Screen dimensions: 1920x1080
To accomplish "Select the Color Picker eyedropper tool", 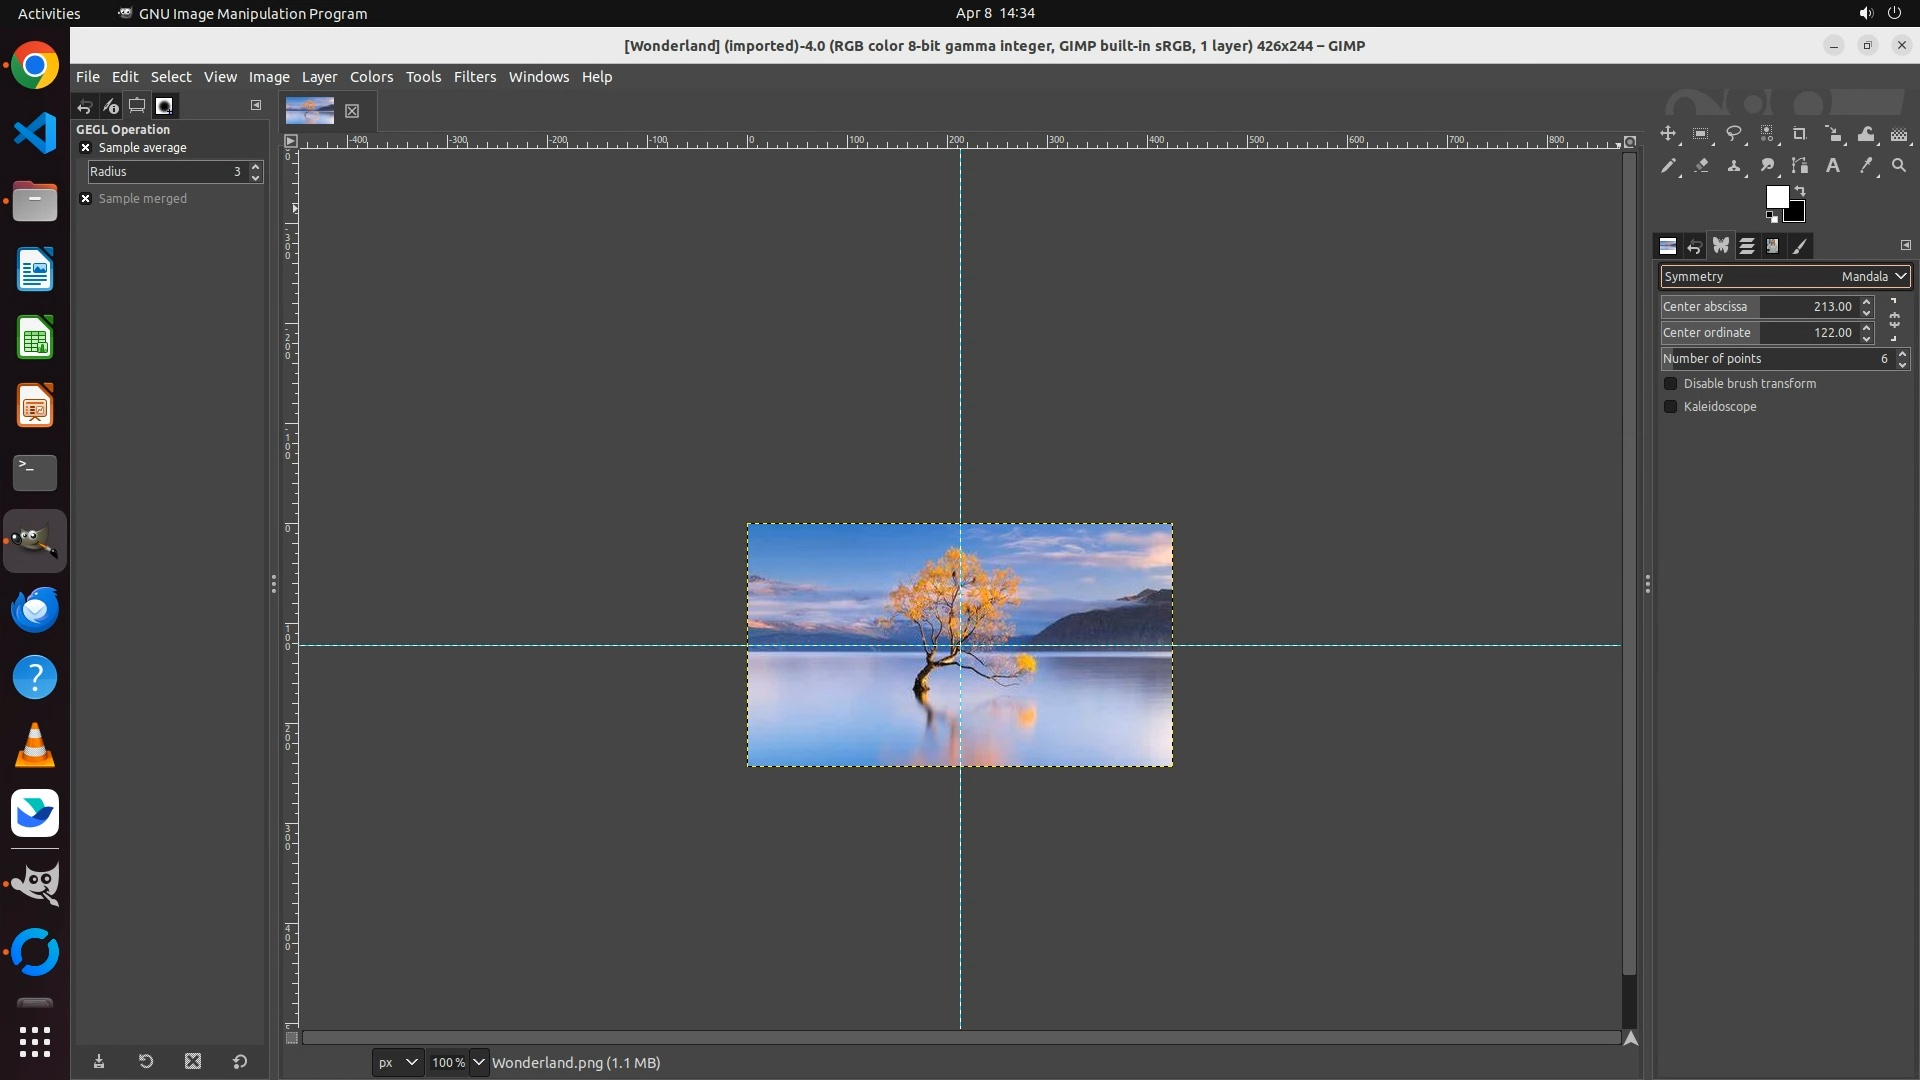I will 1866,166.
